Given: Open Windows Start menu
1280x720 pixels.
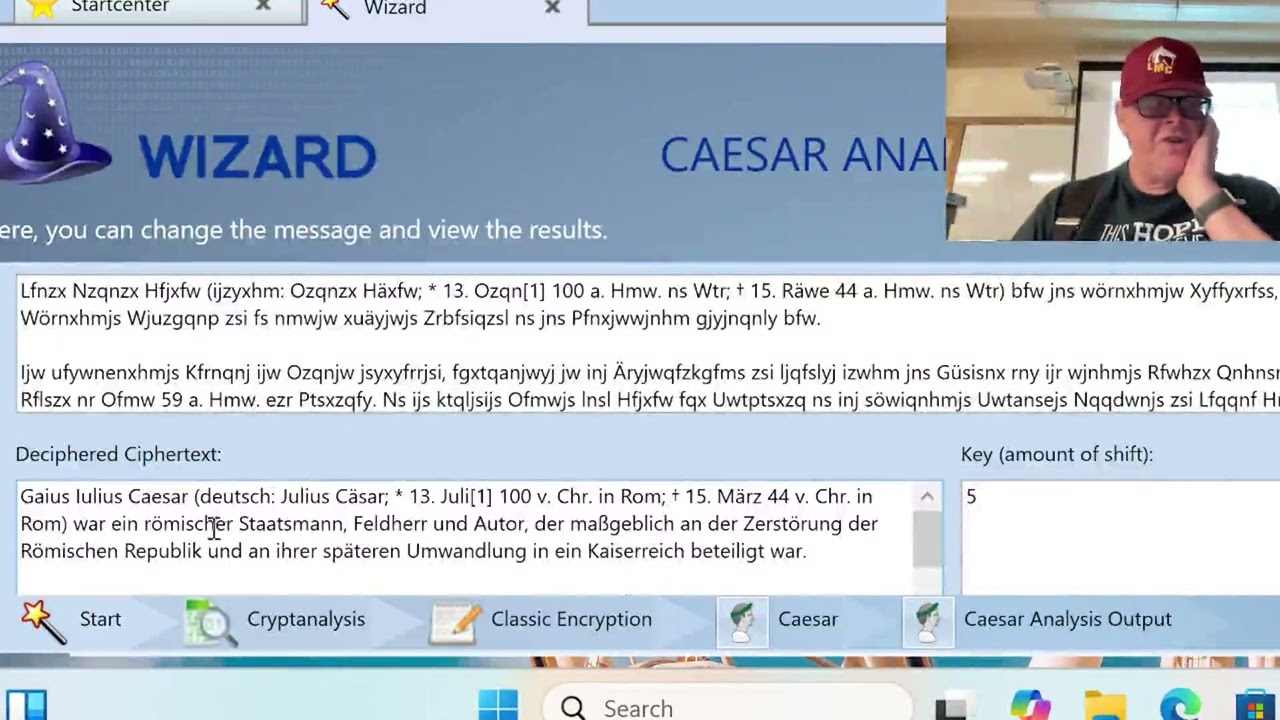Looking at the screenshot, I should tap(498, 706).
